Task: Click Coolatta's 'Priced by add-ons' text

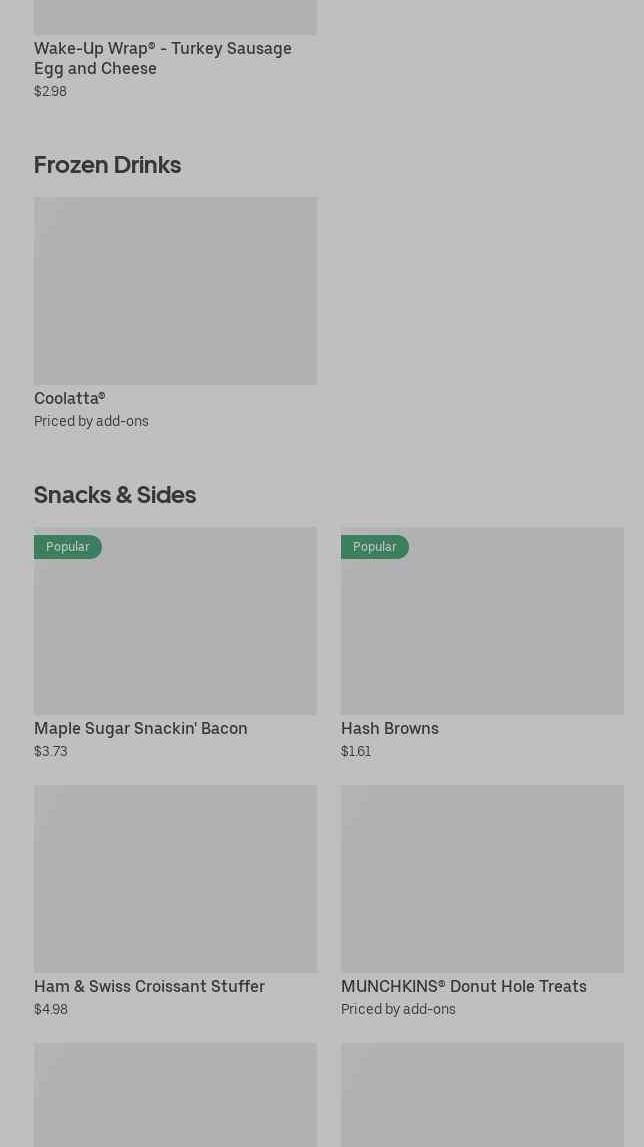Action: pos(91,421)
